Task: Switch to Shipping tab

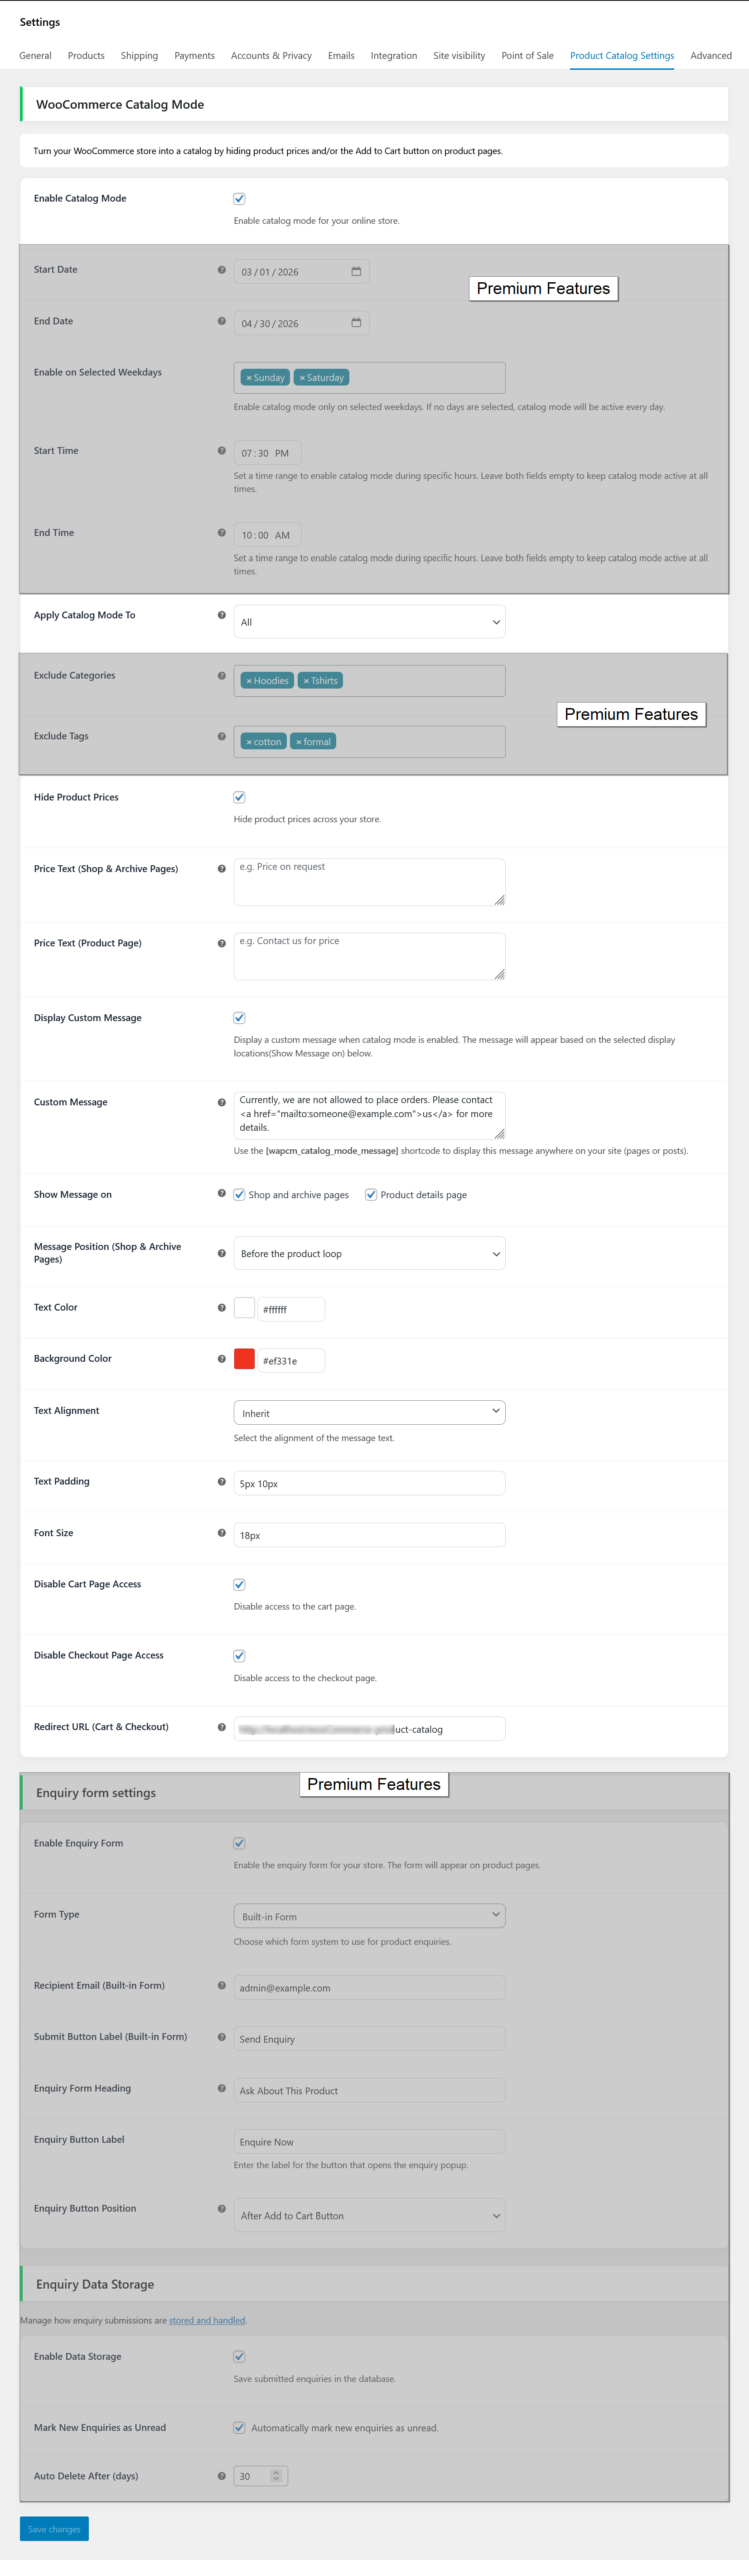Action: coord(139,56)
